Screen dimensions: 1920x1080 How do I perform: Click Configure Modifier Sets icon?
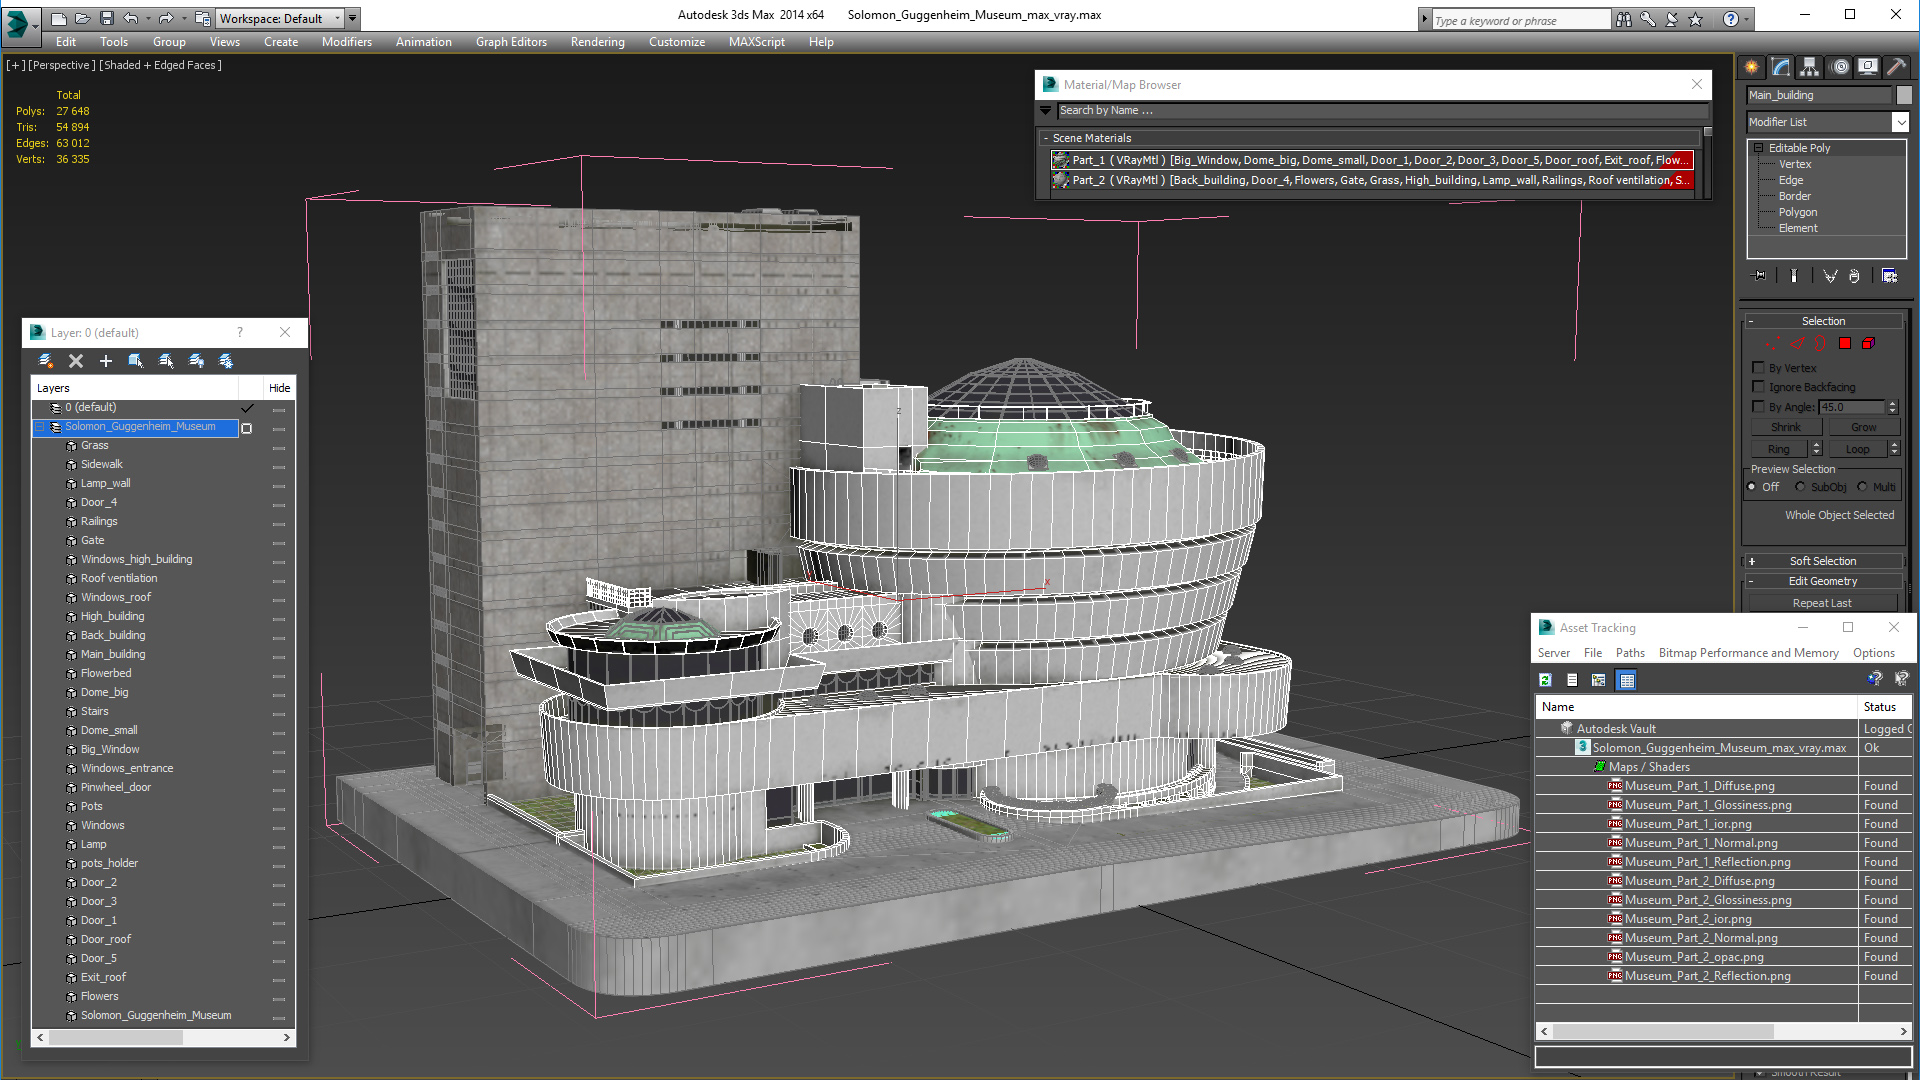tap(1889, 276)
